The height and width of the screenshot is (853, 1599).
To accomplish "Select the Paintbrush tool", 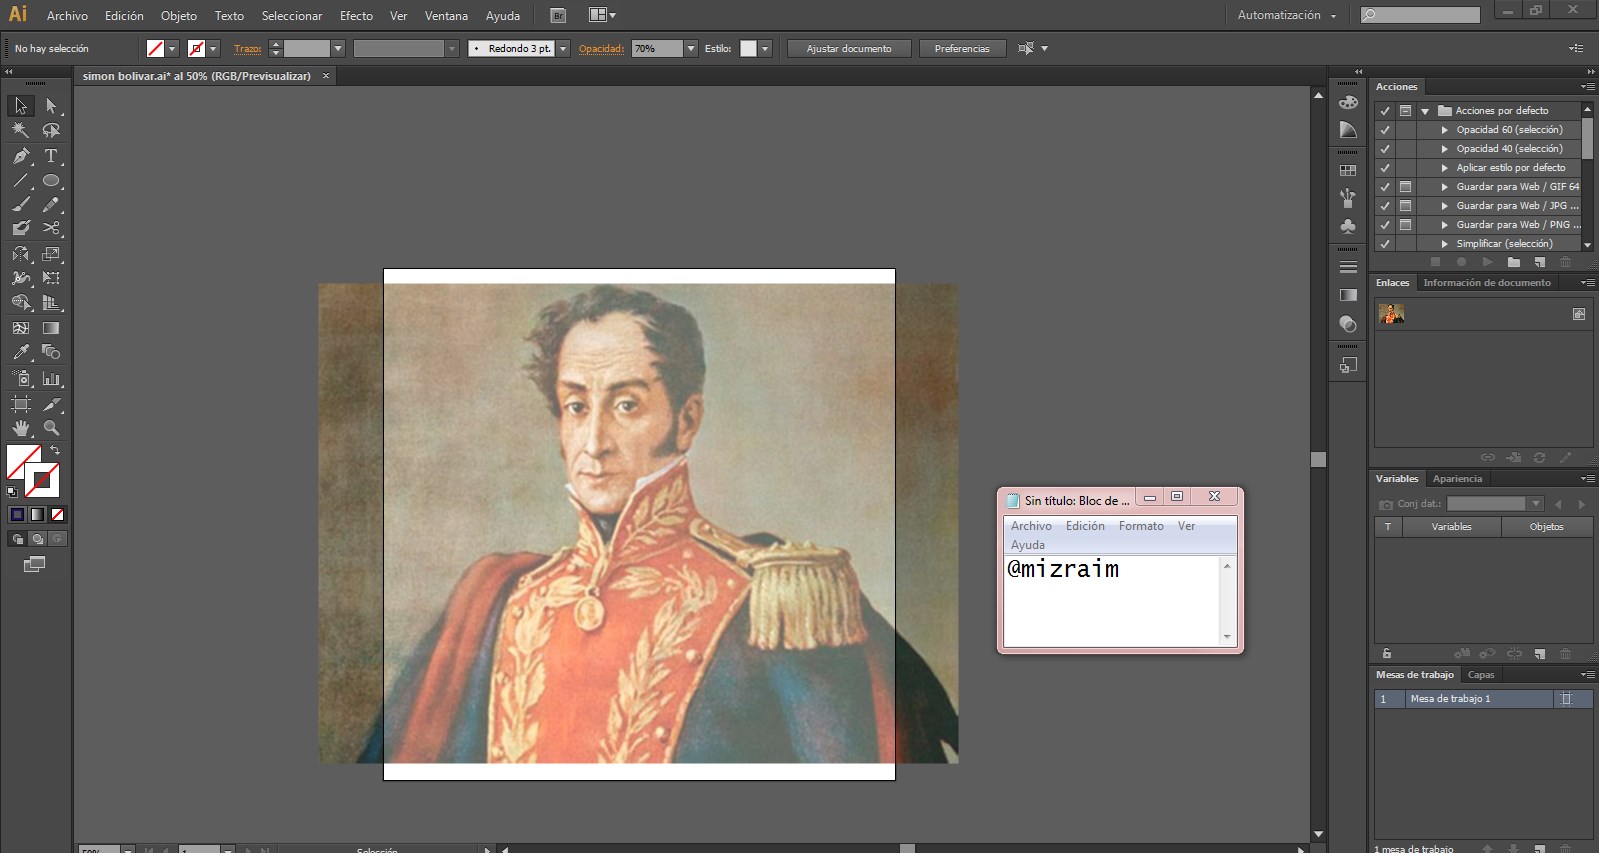I will pos(21,204).
